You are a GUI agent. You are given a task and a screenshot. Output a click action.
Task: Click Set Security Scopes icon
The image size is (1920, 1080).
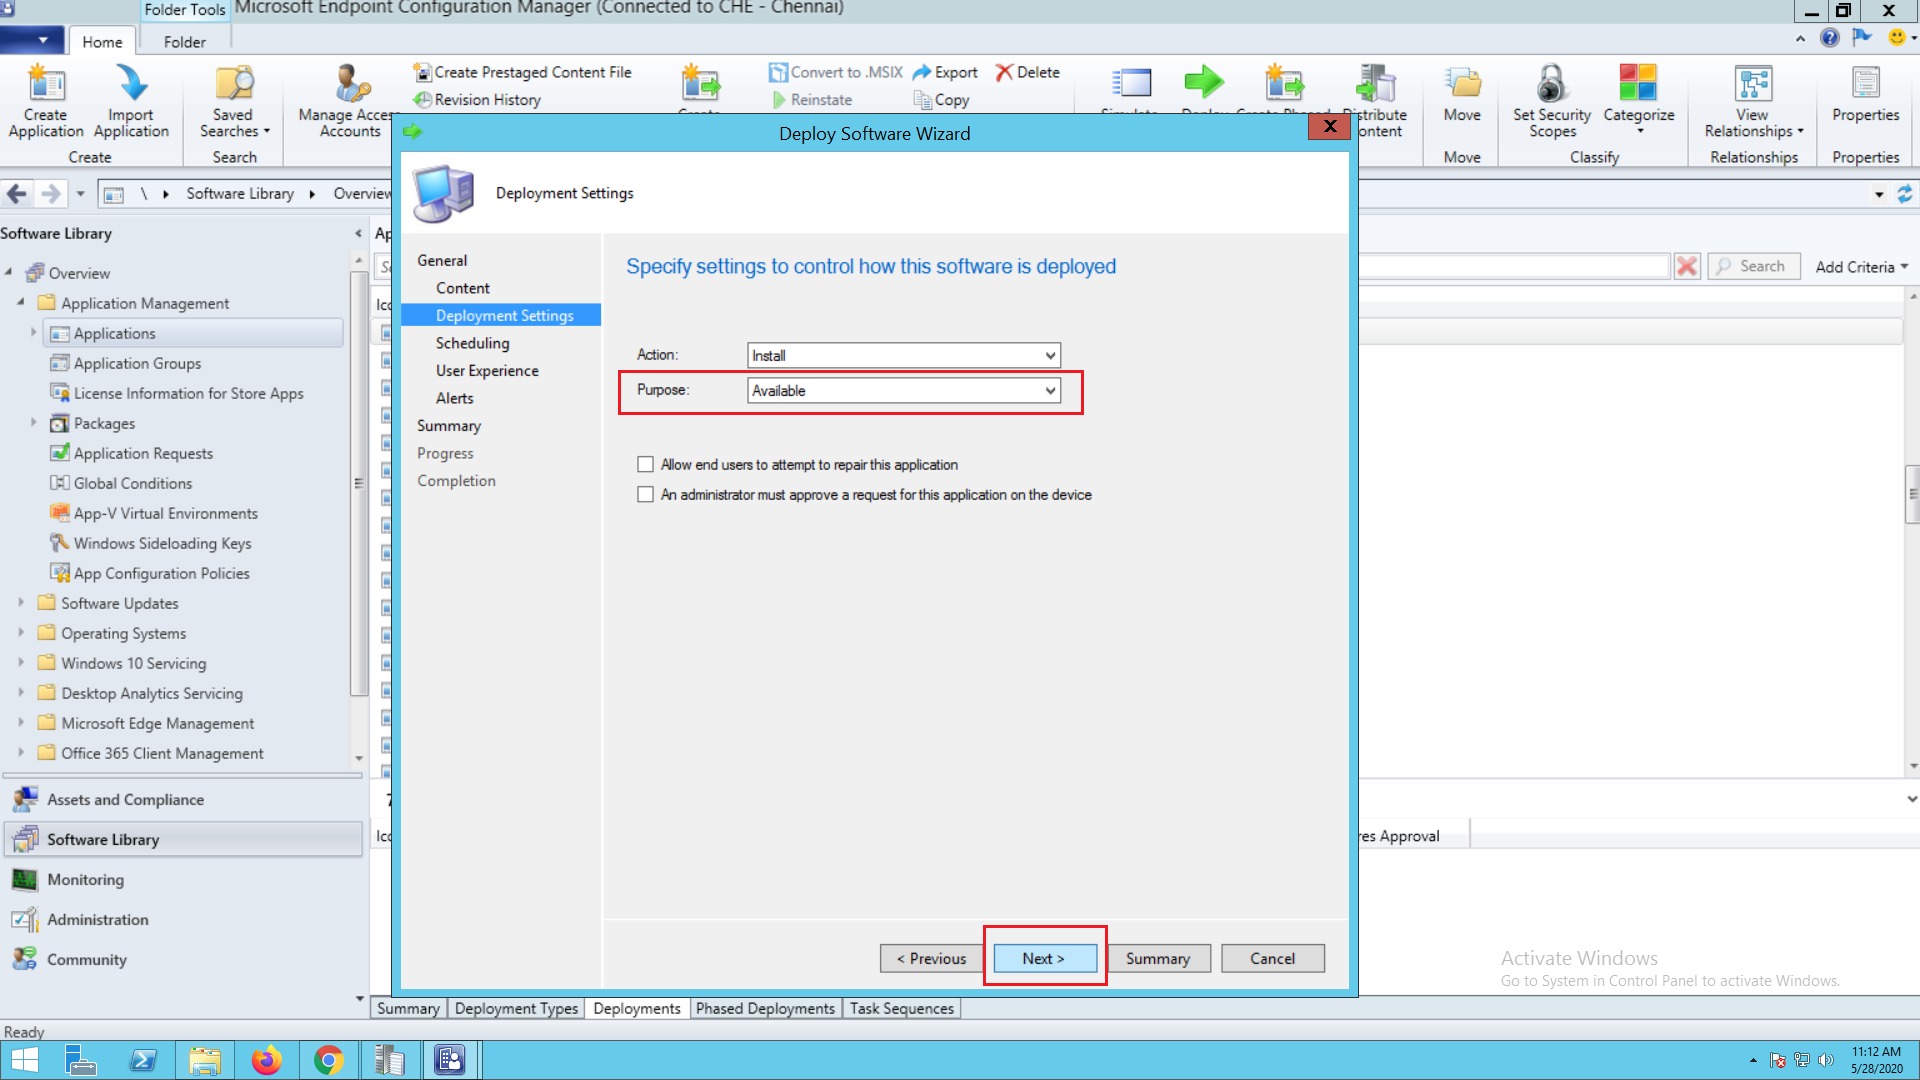pos(1551,100)
